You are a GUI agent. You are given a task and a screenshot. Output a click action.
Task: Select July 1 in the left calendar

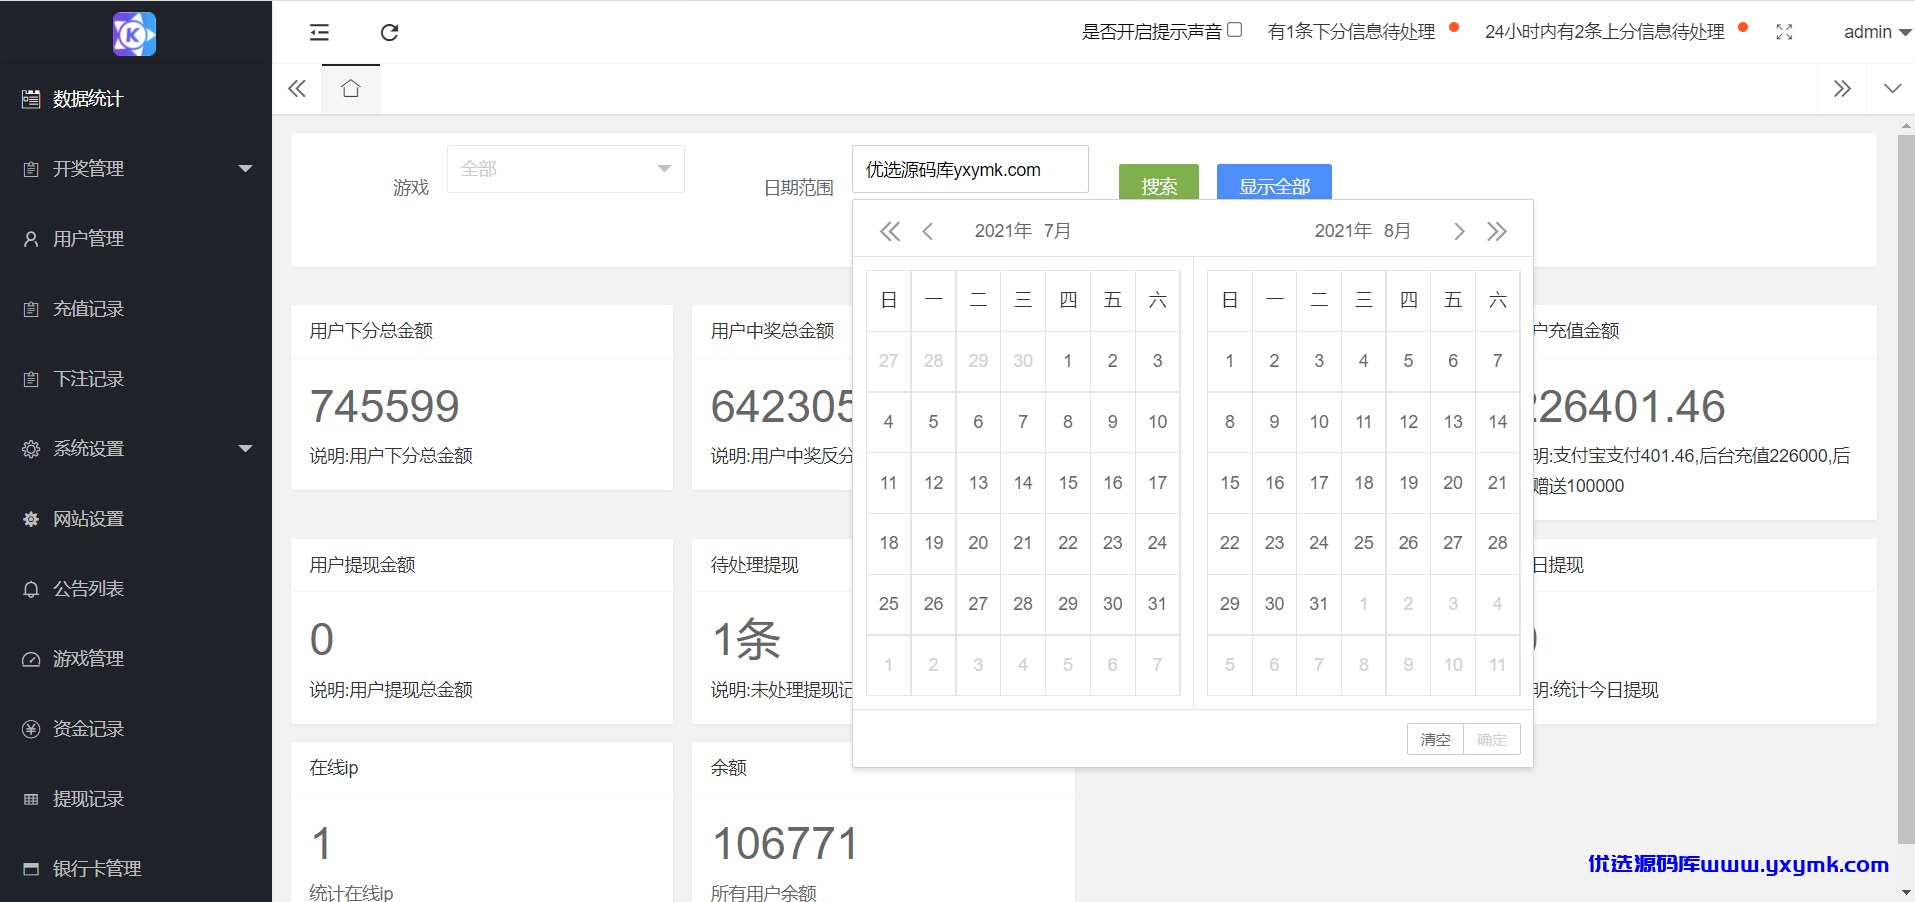coord(1068,361)
